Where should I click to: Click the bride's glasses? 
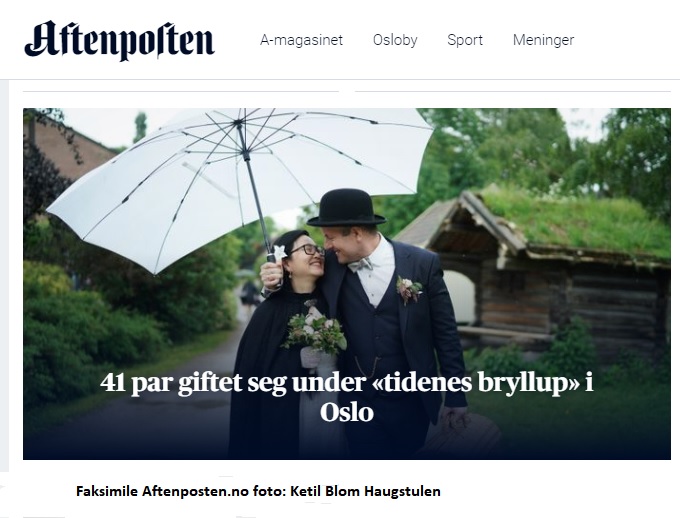click(307, 250)
